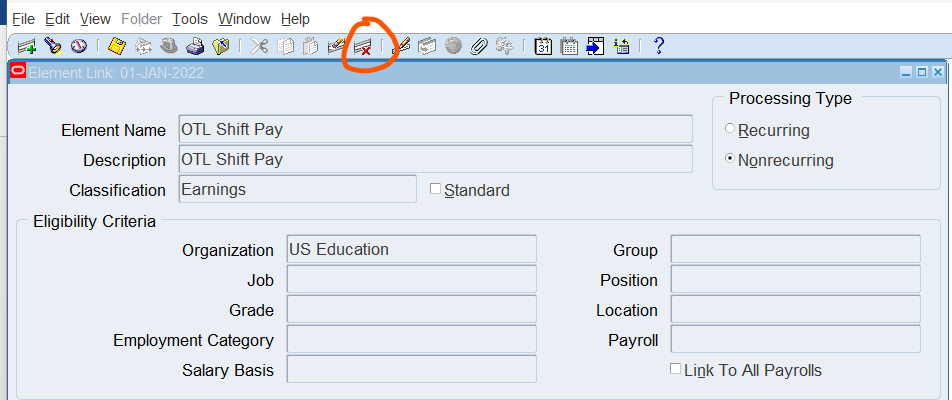Open the Tools menu
The image size is (952, 400).
(x=190, y=19)
